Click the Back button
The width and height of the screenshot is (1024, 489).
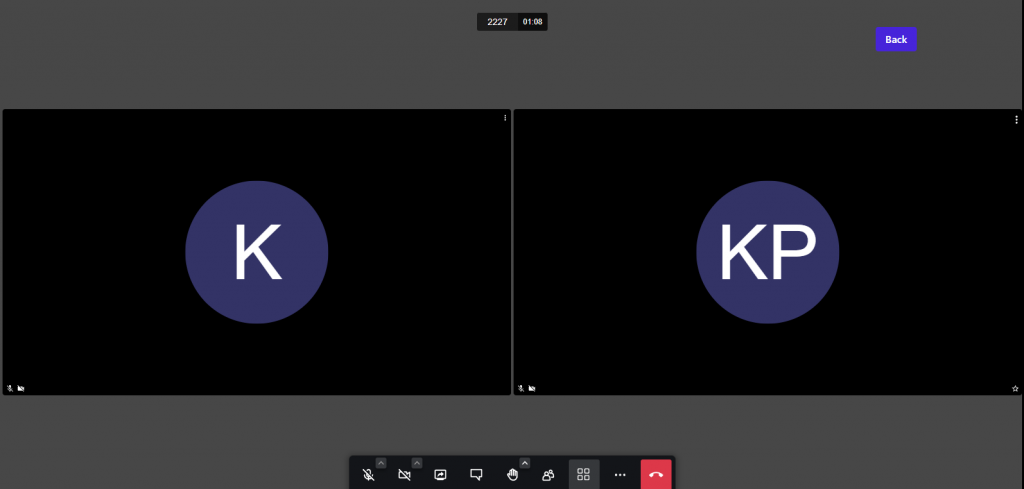(x=896, y=39)
